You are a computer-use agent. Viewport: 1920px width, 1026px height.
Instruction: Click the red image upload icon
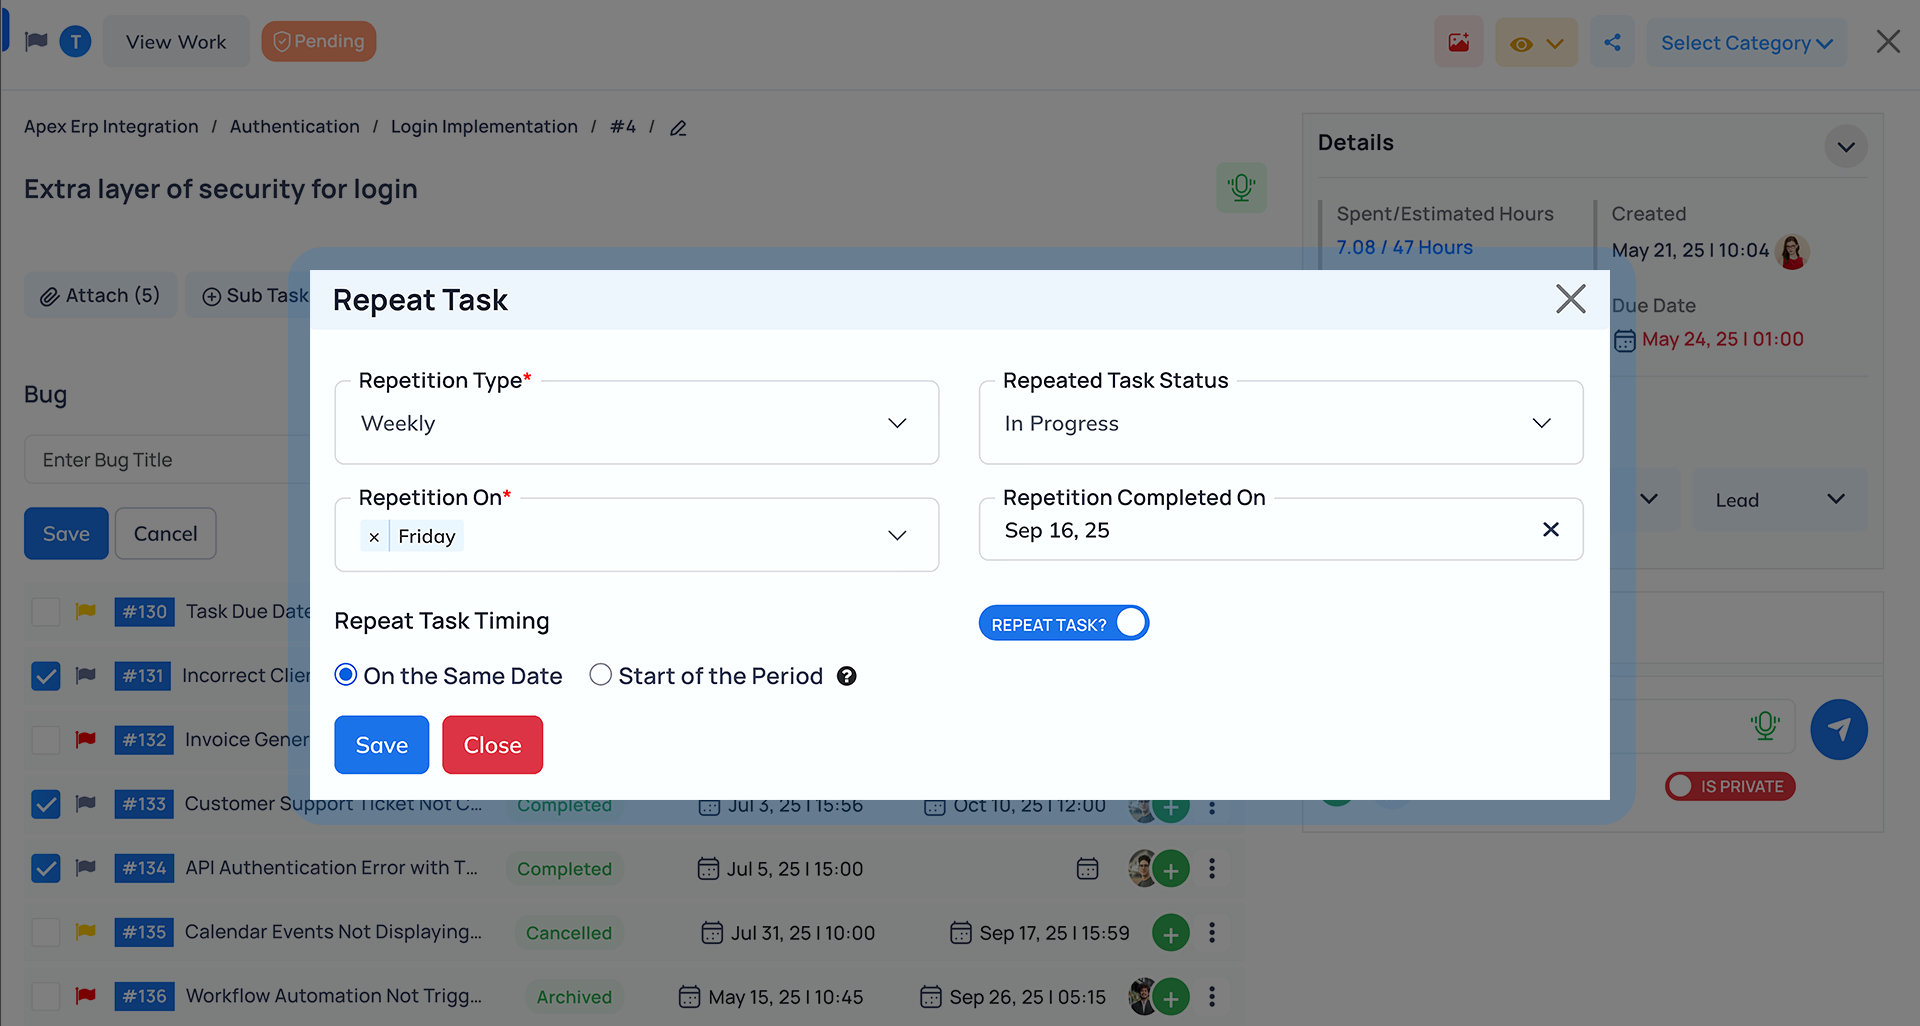(1458, 43)
